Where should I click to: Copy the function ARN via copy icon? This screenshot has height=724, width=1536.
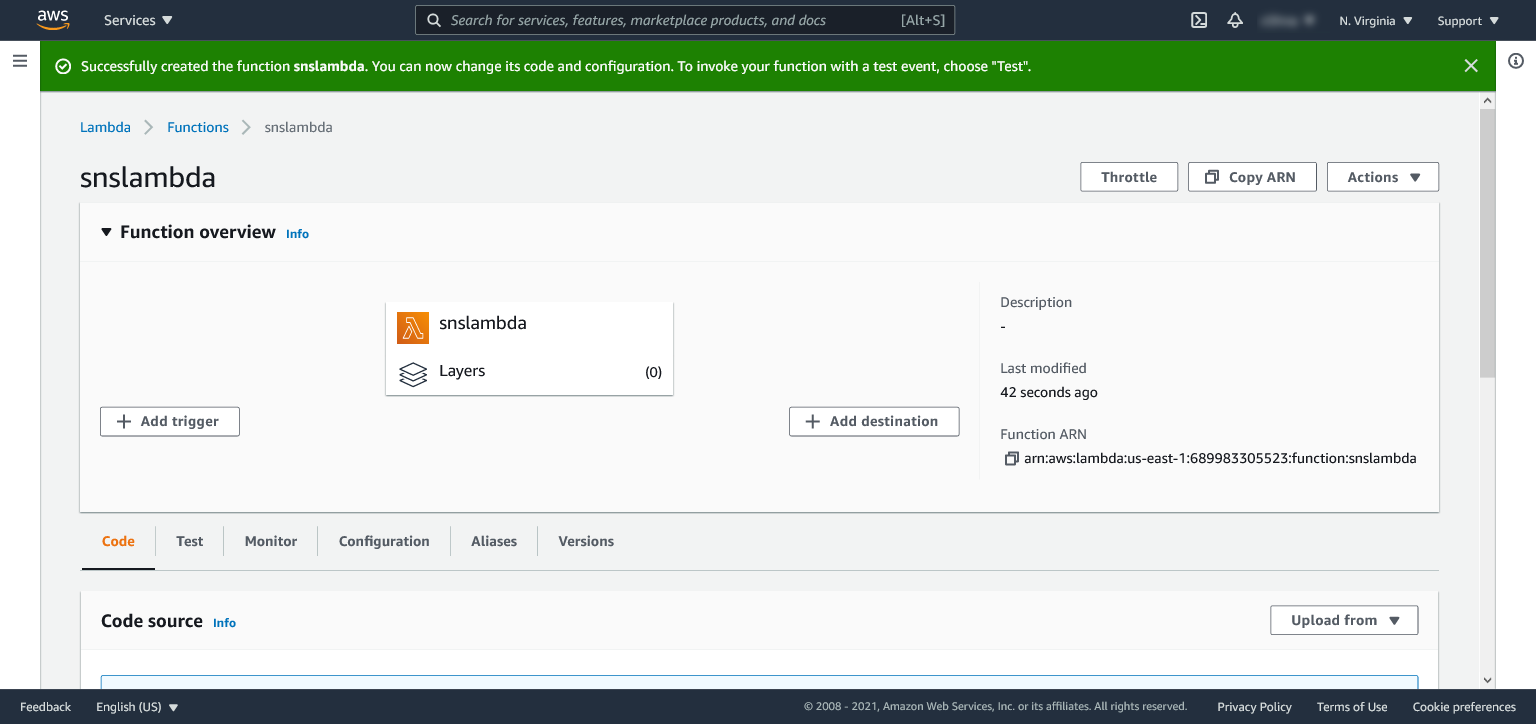(x=1010, y=459)
